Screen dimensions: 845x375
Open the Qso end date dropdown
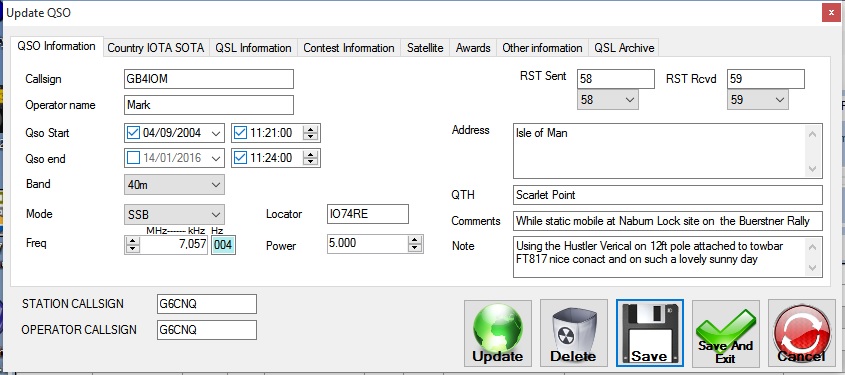point(216,158)
